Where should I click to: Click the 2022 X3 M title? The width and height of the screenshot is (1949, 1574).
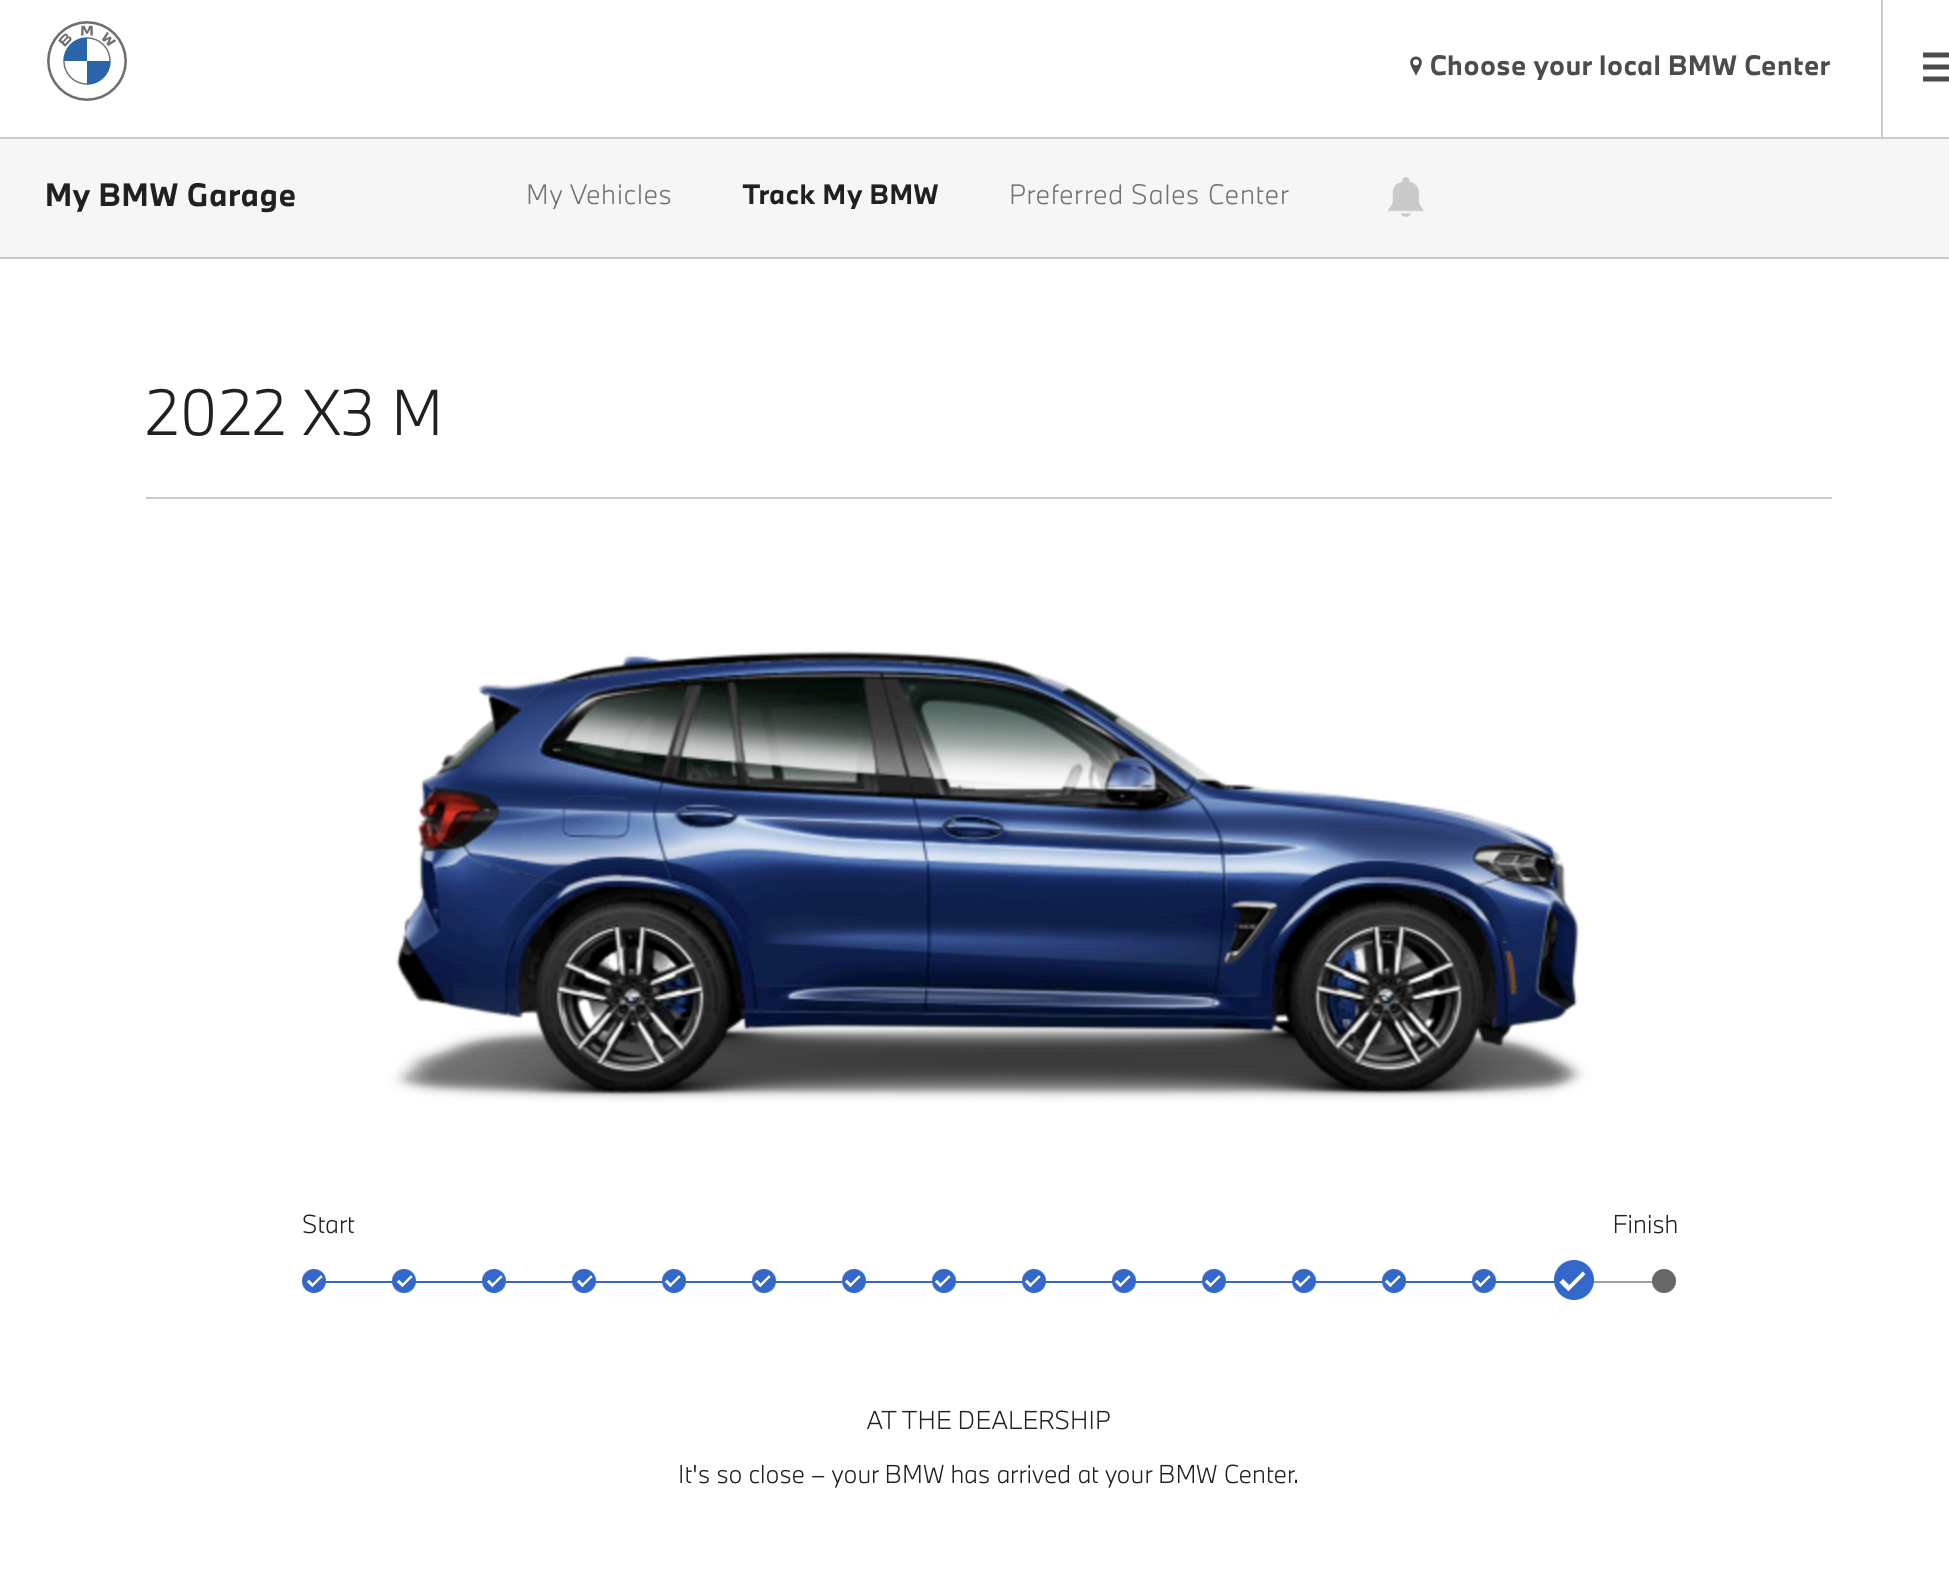click(293, 413)
